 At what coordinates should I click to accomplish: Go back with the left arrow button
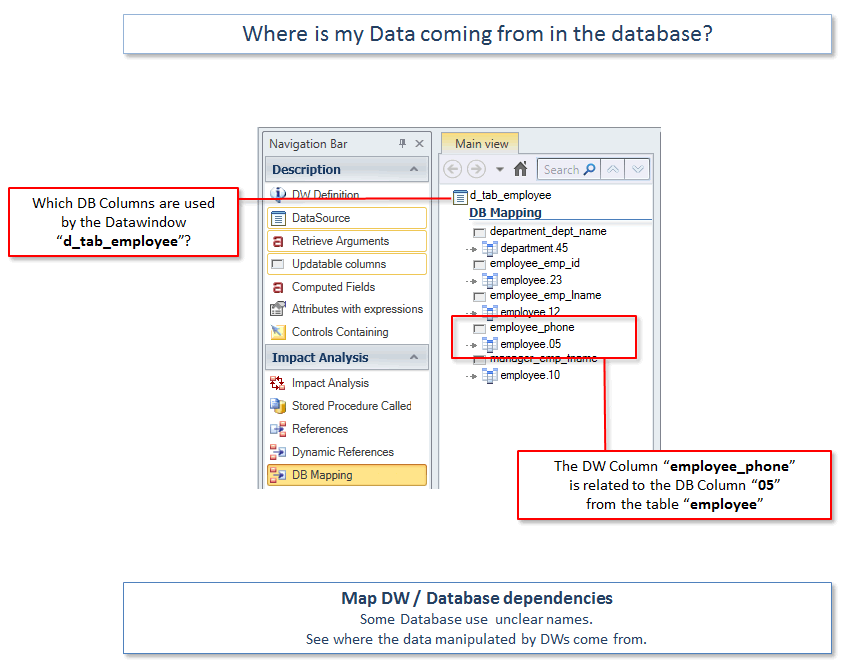[x=450, y=169]
